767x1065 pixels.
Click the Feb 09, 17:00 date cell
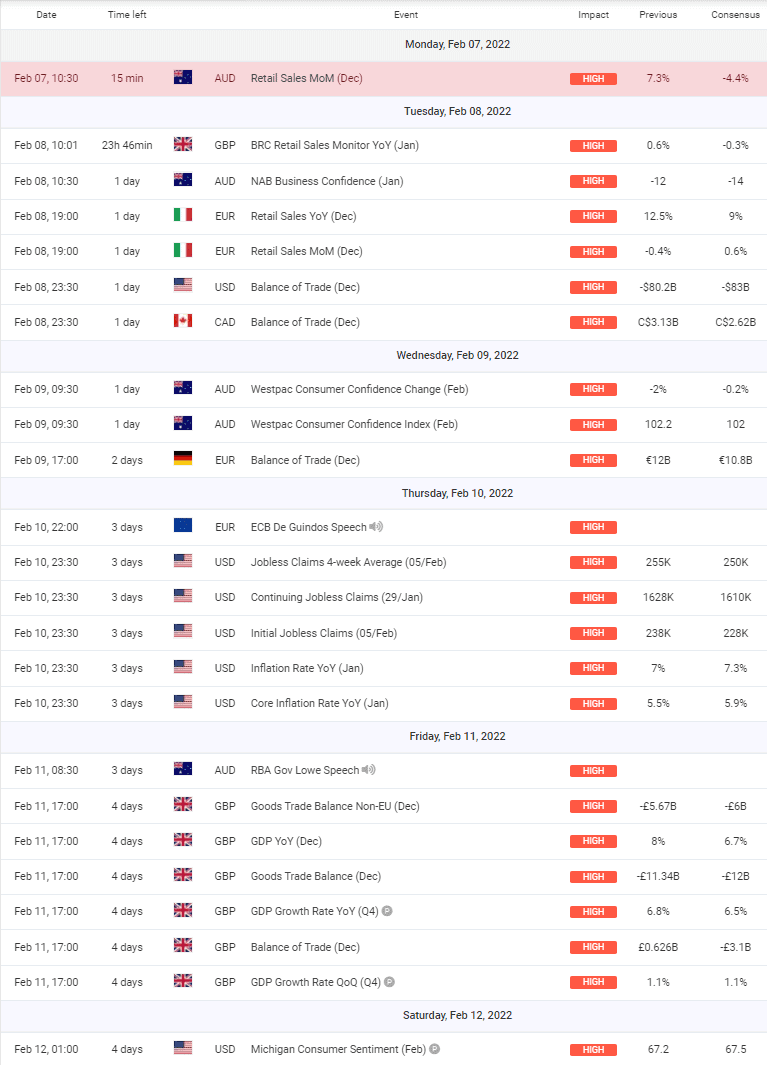46,460
